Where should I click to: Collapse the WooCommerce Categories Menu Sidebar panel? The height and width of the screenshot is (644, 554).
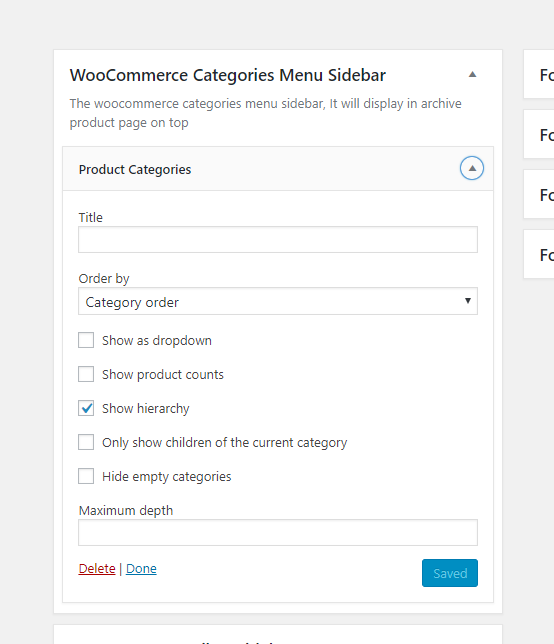[x=472, y=75]
